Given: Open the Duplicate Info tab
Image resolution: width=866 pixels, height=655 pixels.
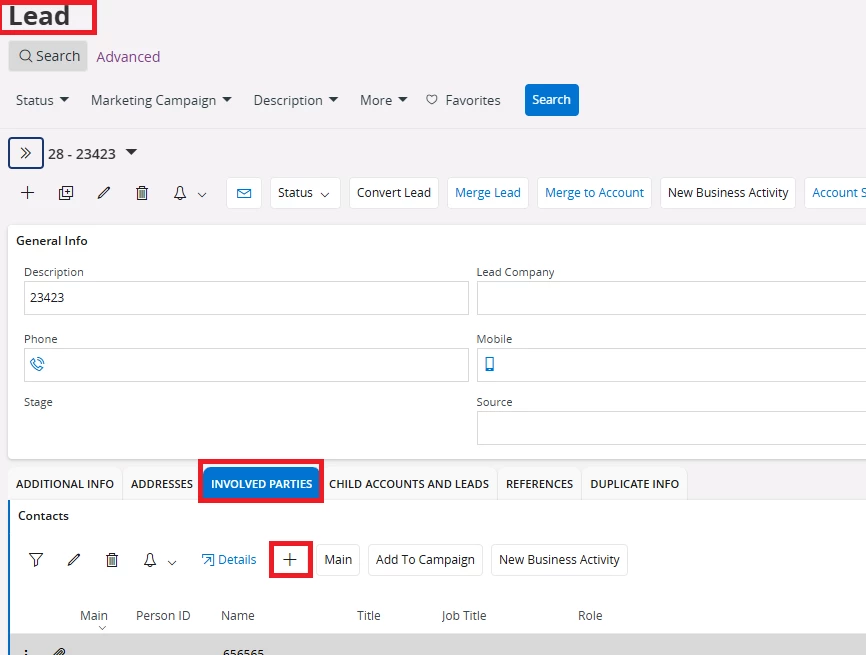Looking at the screenshot, I should point(635,484).
